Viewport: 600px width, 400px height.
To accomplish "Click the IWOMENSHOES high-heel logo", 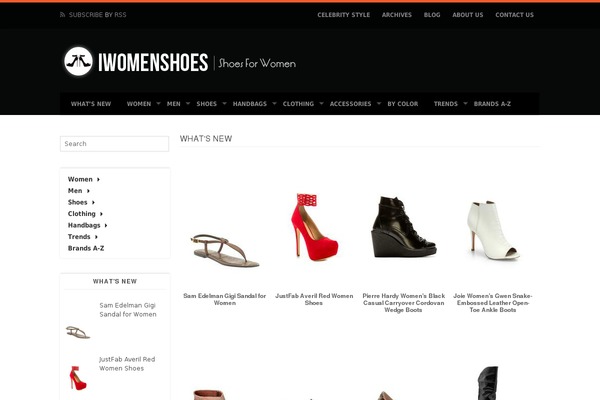I will click(78, 61).
